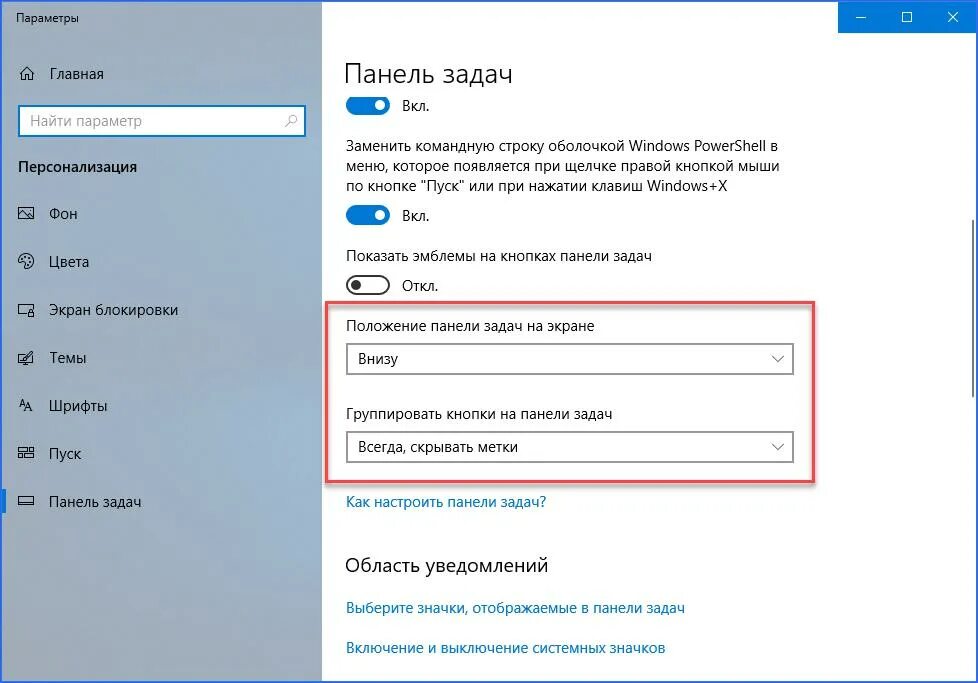Click the Найти параметр search field
This screenshot has height=683, width=978.
pos(162,121)
